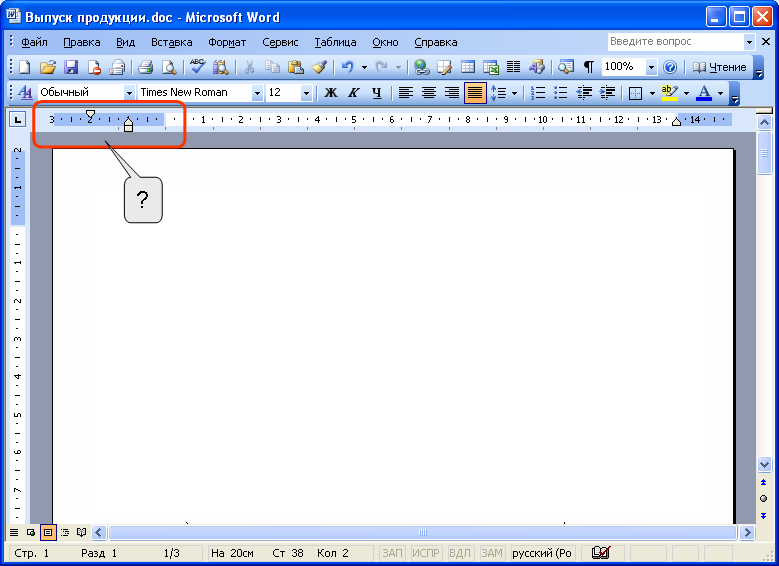
Task: Decrease paragraph indent
Action: pos(584,92)
